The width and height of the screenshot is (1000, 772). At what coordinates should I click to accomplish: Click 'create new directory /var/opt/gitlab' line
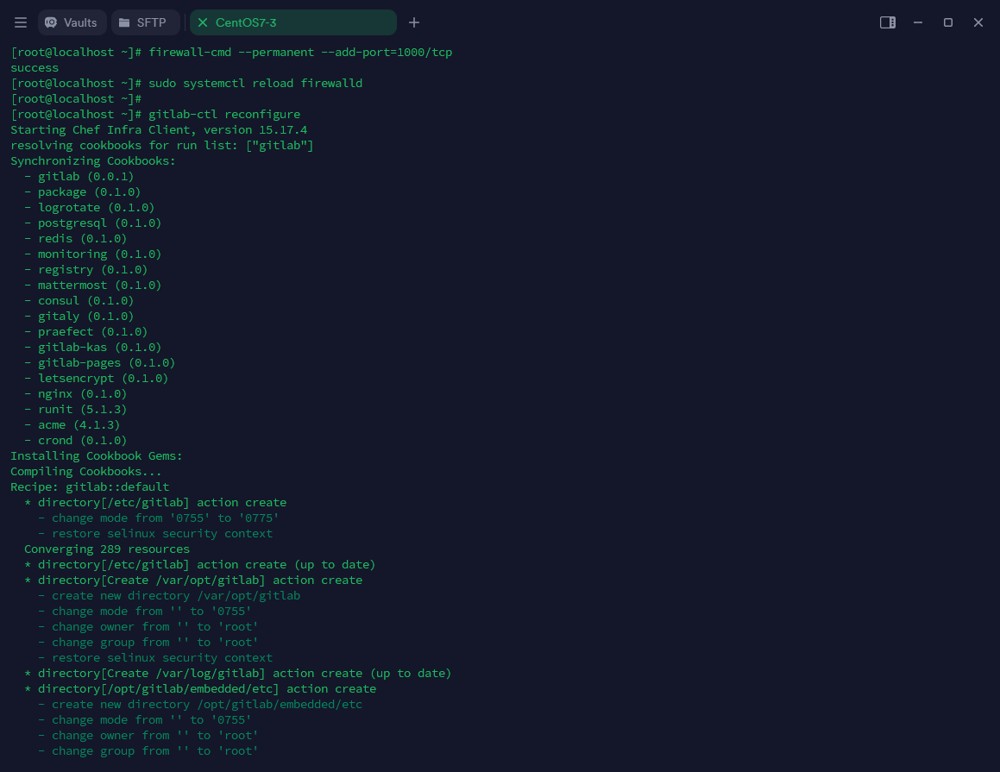click(x=176, y=595)
